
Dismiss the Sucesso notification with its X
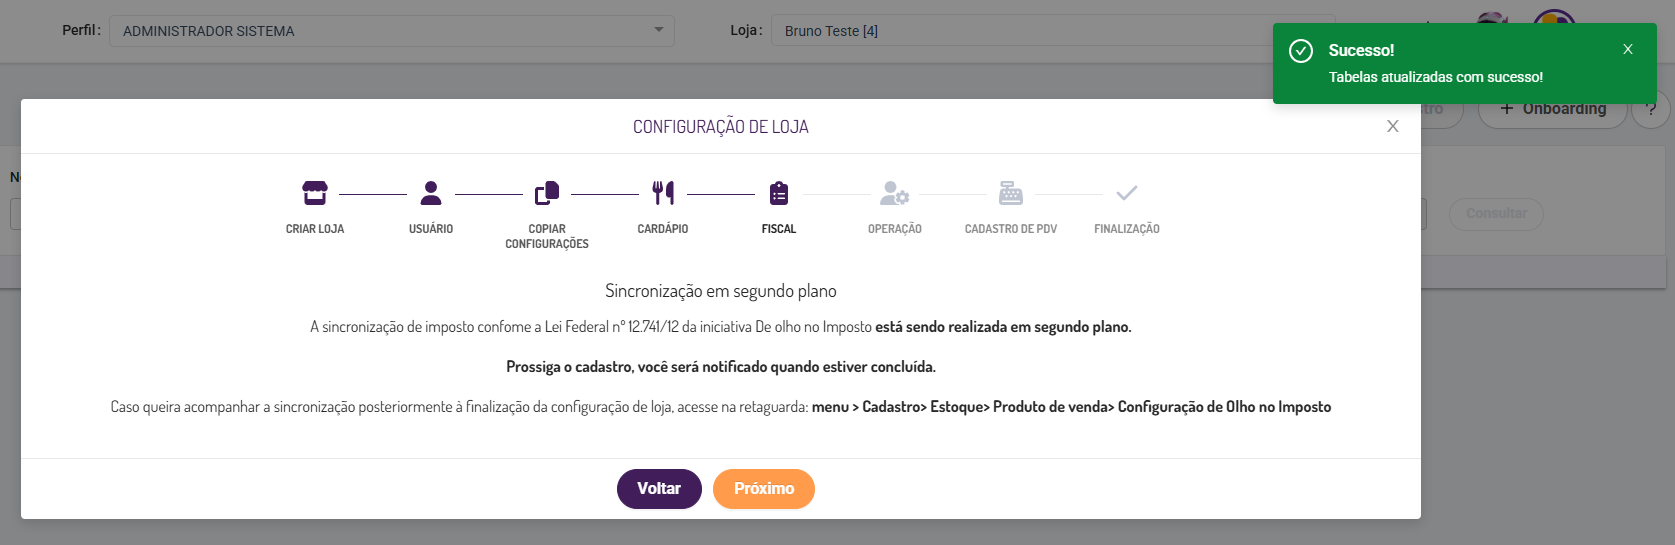coord(1628,49)
